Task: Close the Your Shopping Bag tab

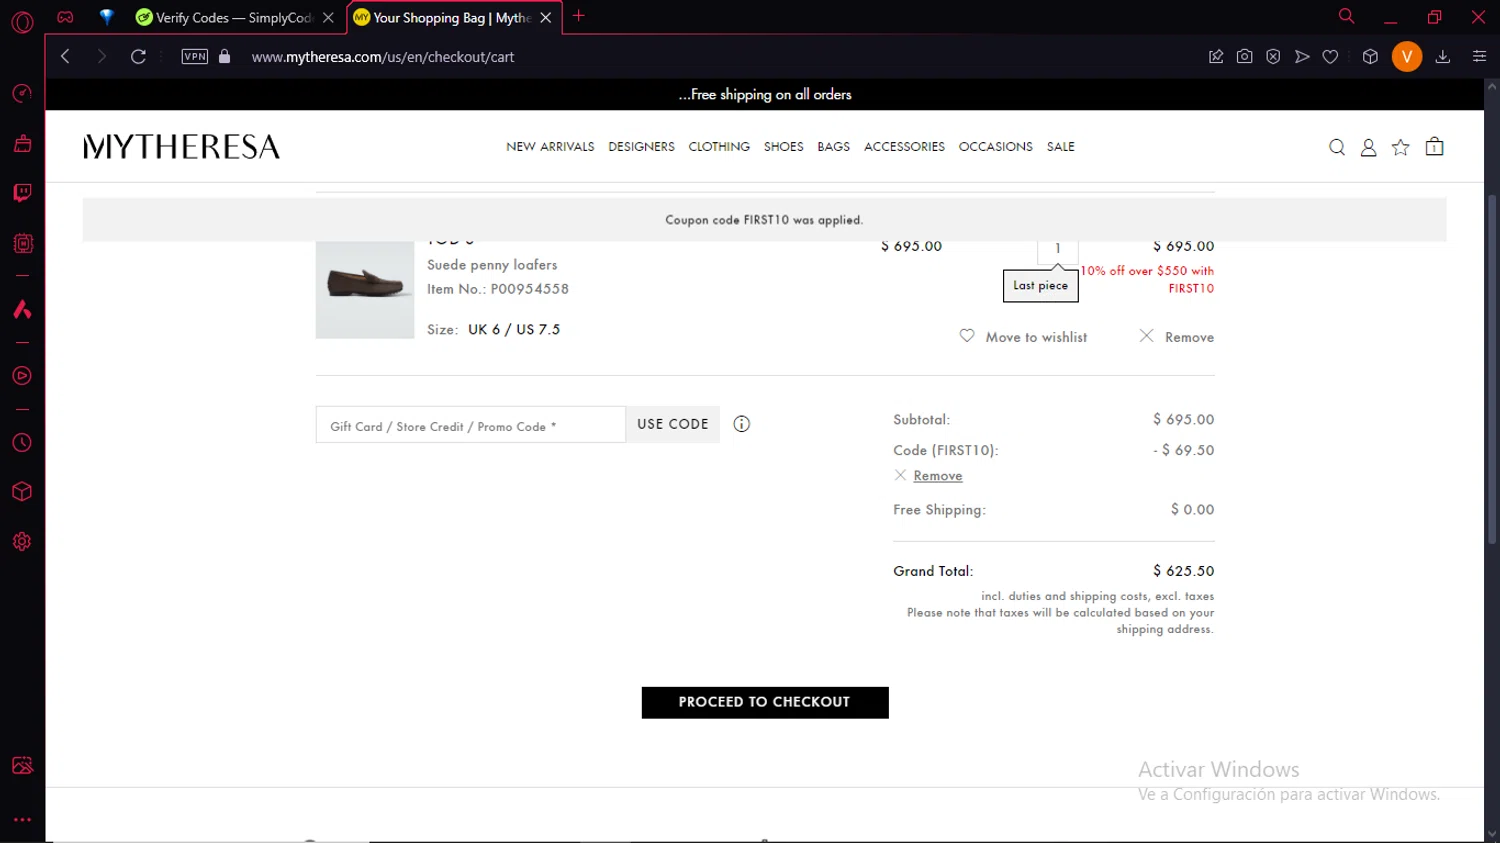Action: click(x=546, y=17)
